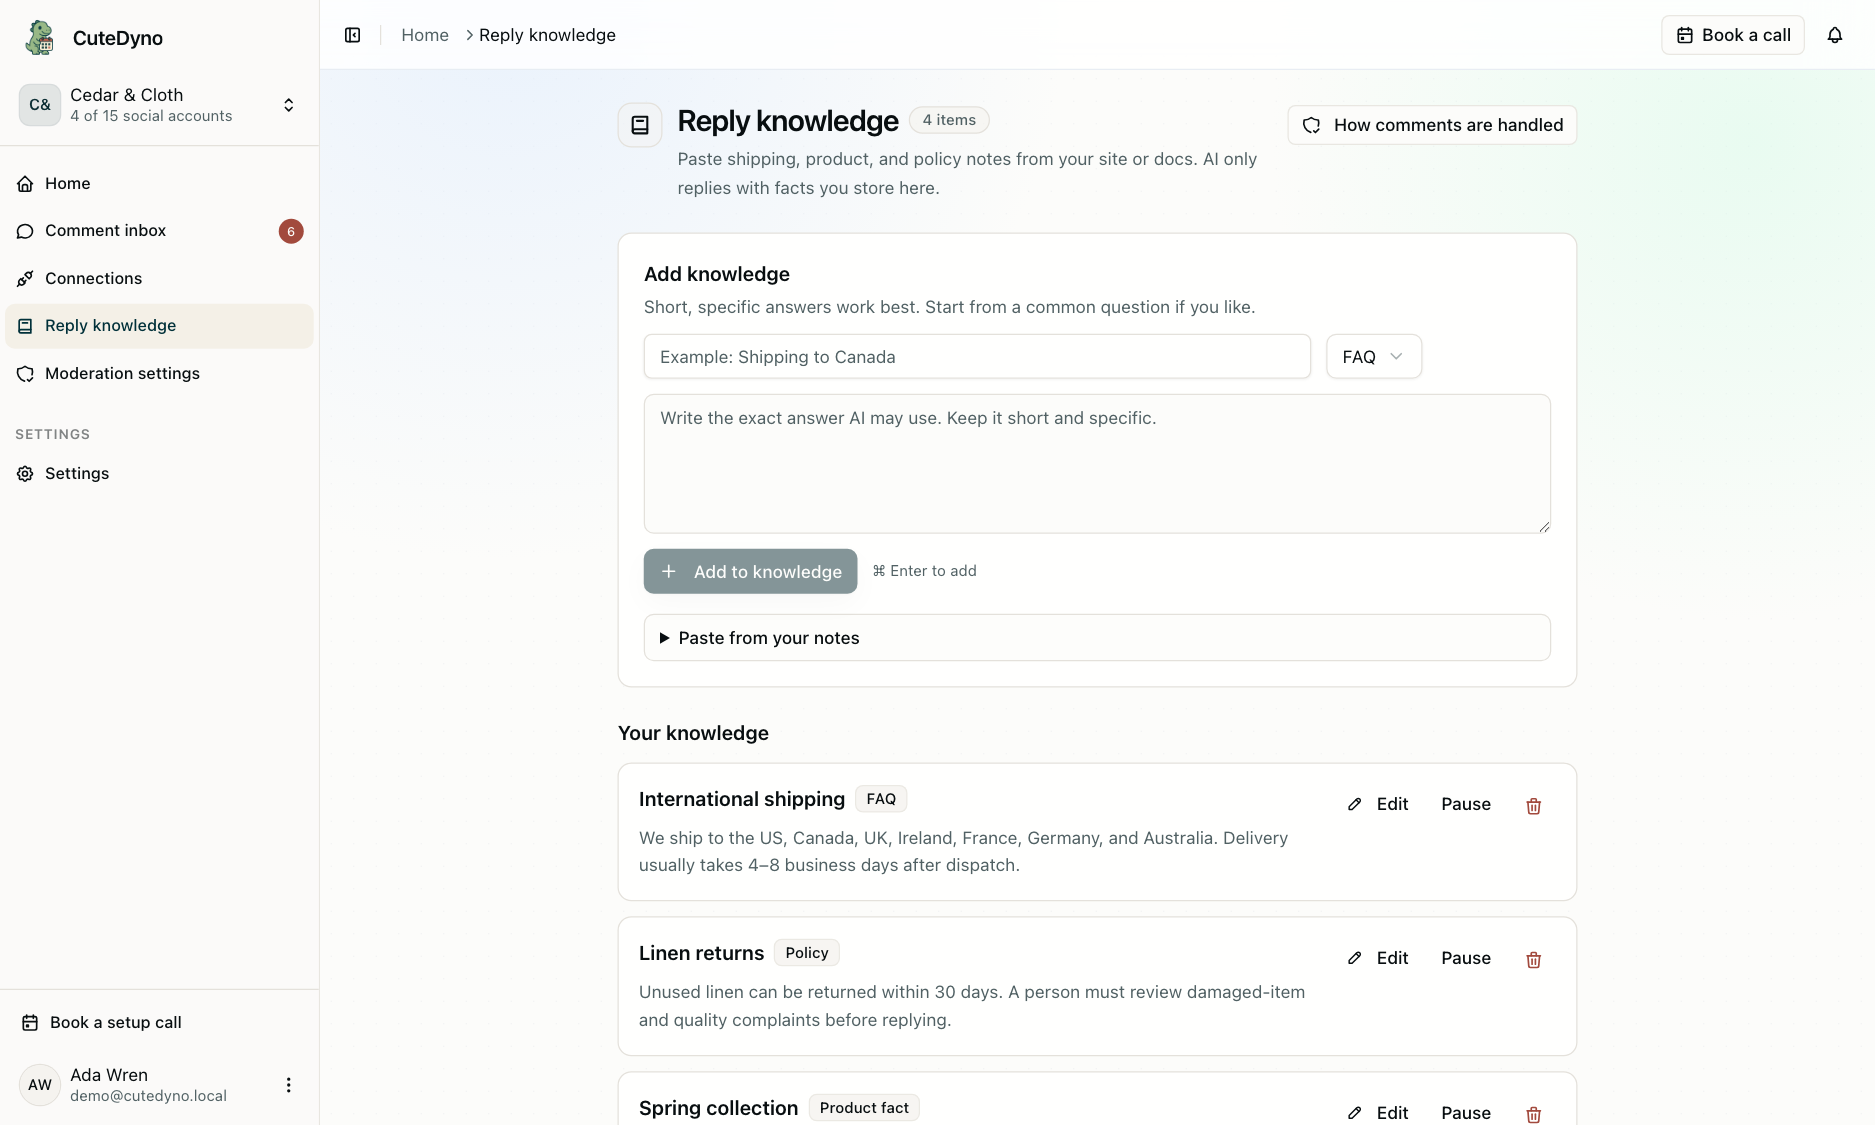The height and width of the screenshot is (1125, 1875).
Task: Focus the exact answer text area
Action: 1097,464
